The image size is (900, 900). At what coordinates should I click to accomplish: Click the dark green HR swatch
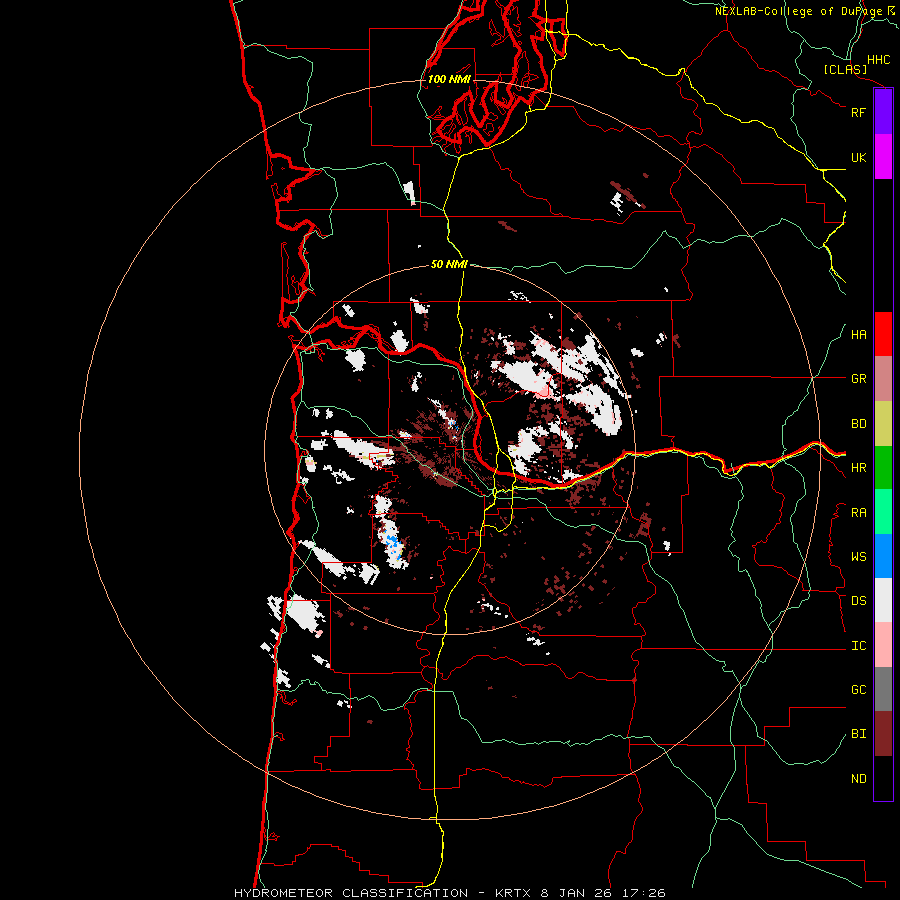click(x=883, y=467)
